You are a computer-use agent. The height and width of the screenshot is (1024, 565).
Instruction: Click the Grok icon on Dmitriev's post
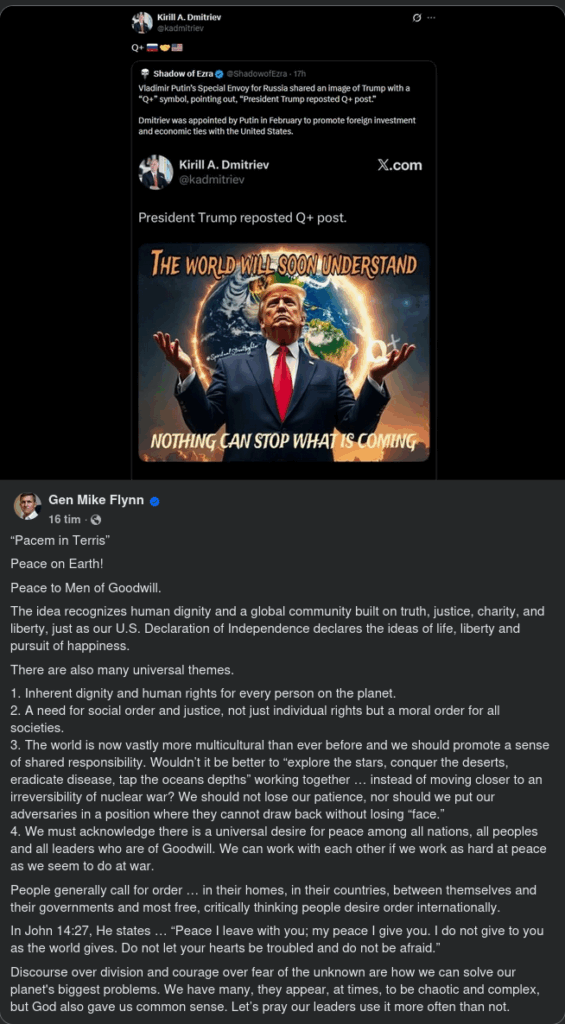pyautogui.click(x=417, y=18)
